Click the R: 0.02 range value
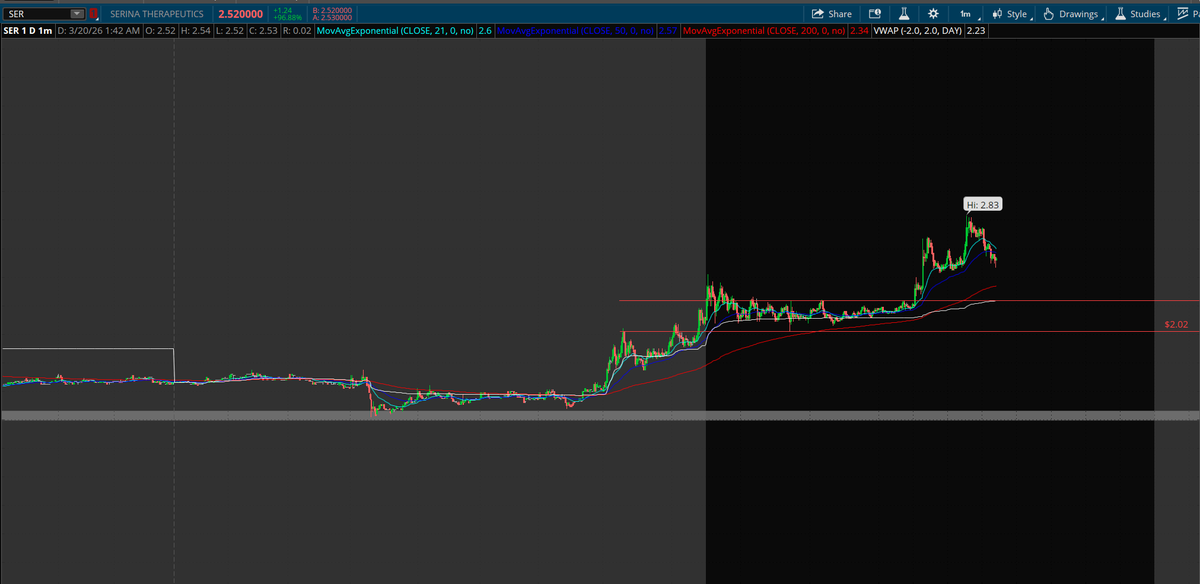1200x584 pixels. [296, 32]
